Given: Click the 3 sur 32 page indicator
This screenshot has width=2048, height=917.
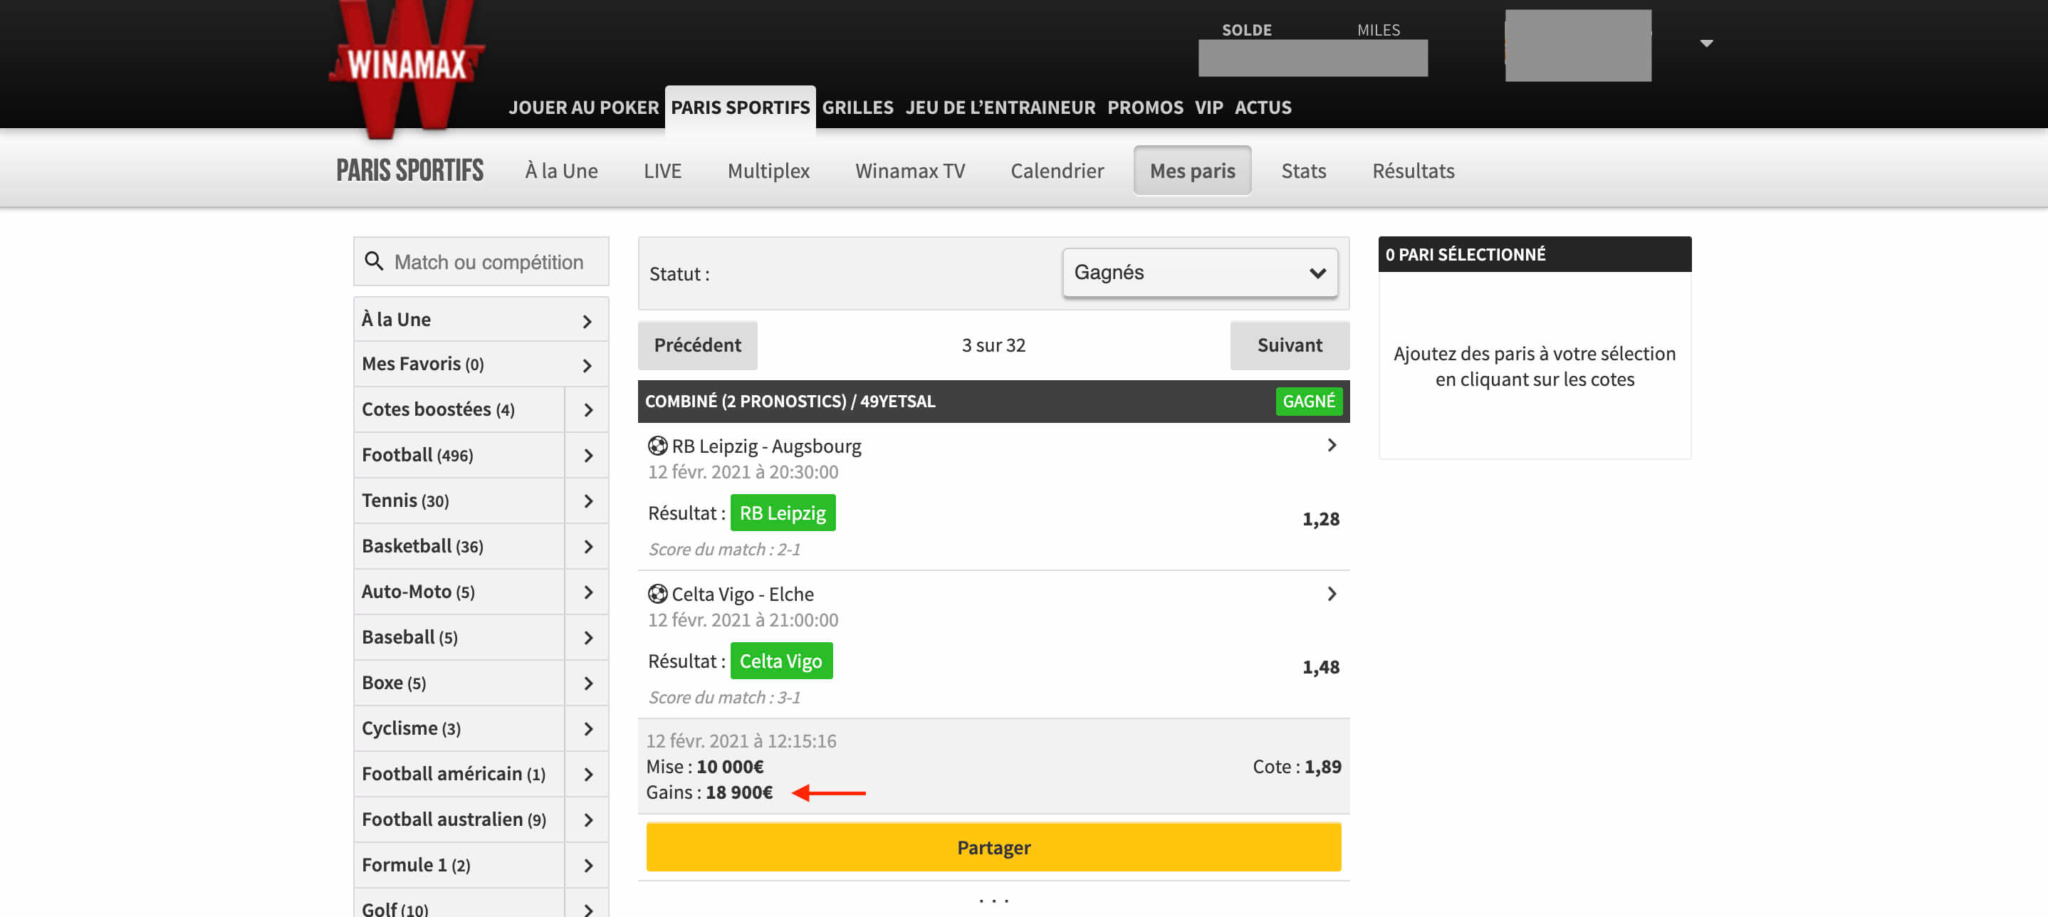Looking at the screenshot, I should pos(993,345).
